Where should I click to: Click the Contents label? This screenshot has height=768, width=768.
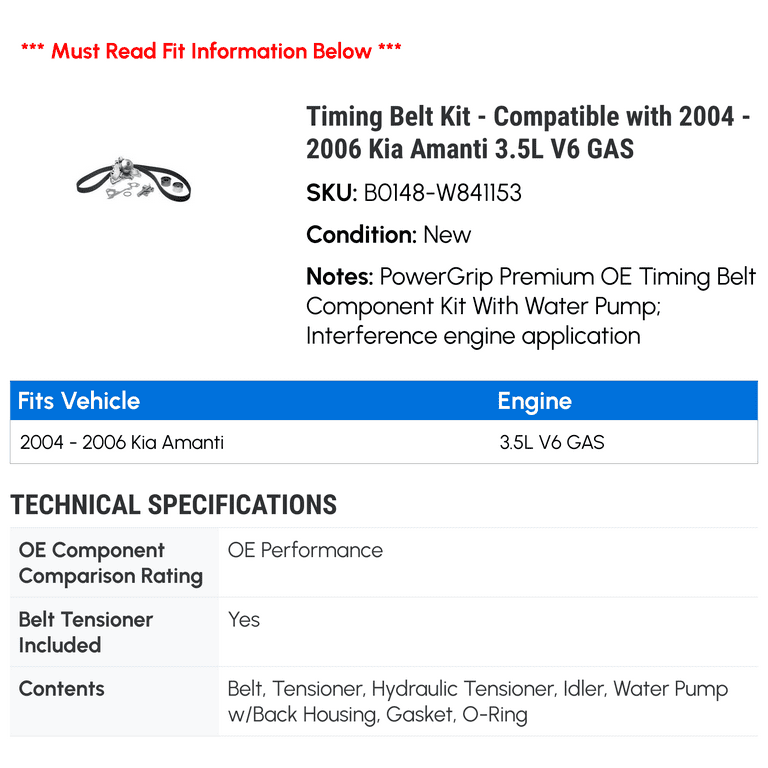click(62, 689)
